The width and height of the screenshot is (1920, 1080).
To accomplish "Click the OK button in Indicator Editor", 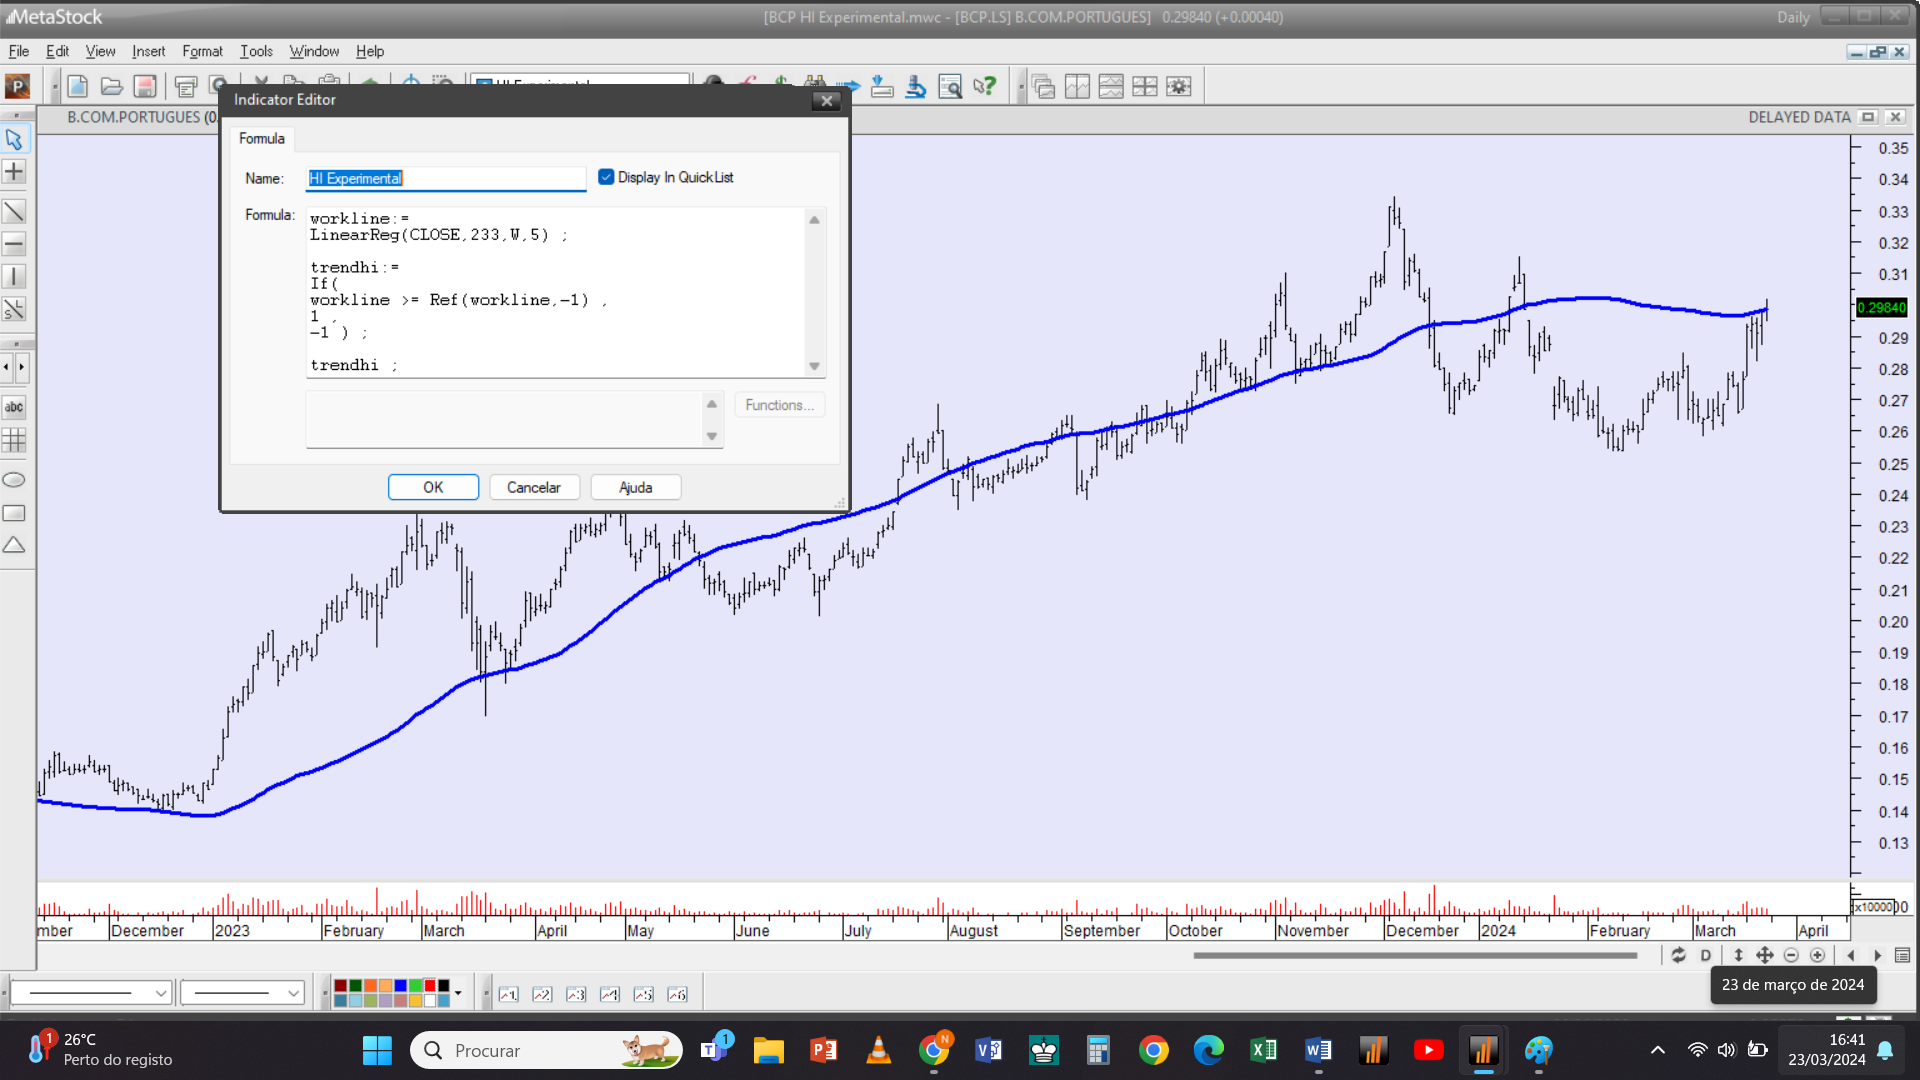I will point(433,487).
